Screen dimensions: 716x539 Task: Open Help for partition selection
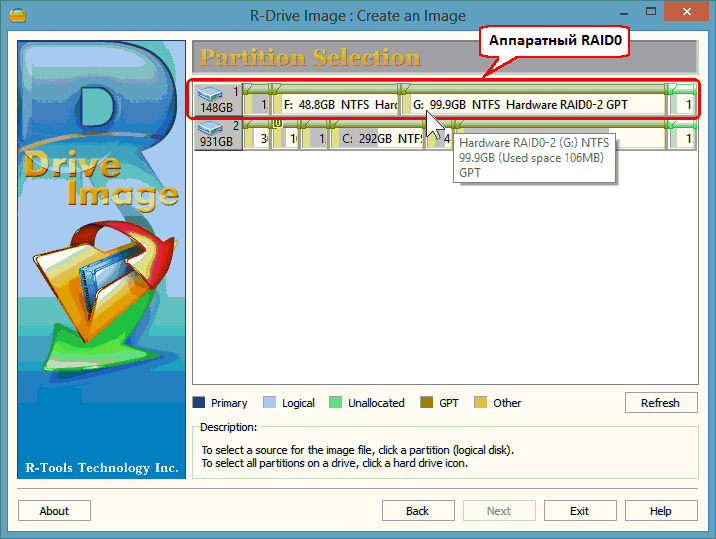(661, 510)
